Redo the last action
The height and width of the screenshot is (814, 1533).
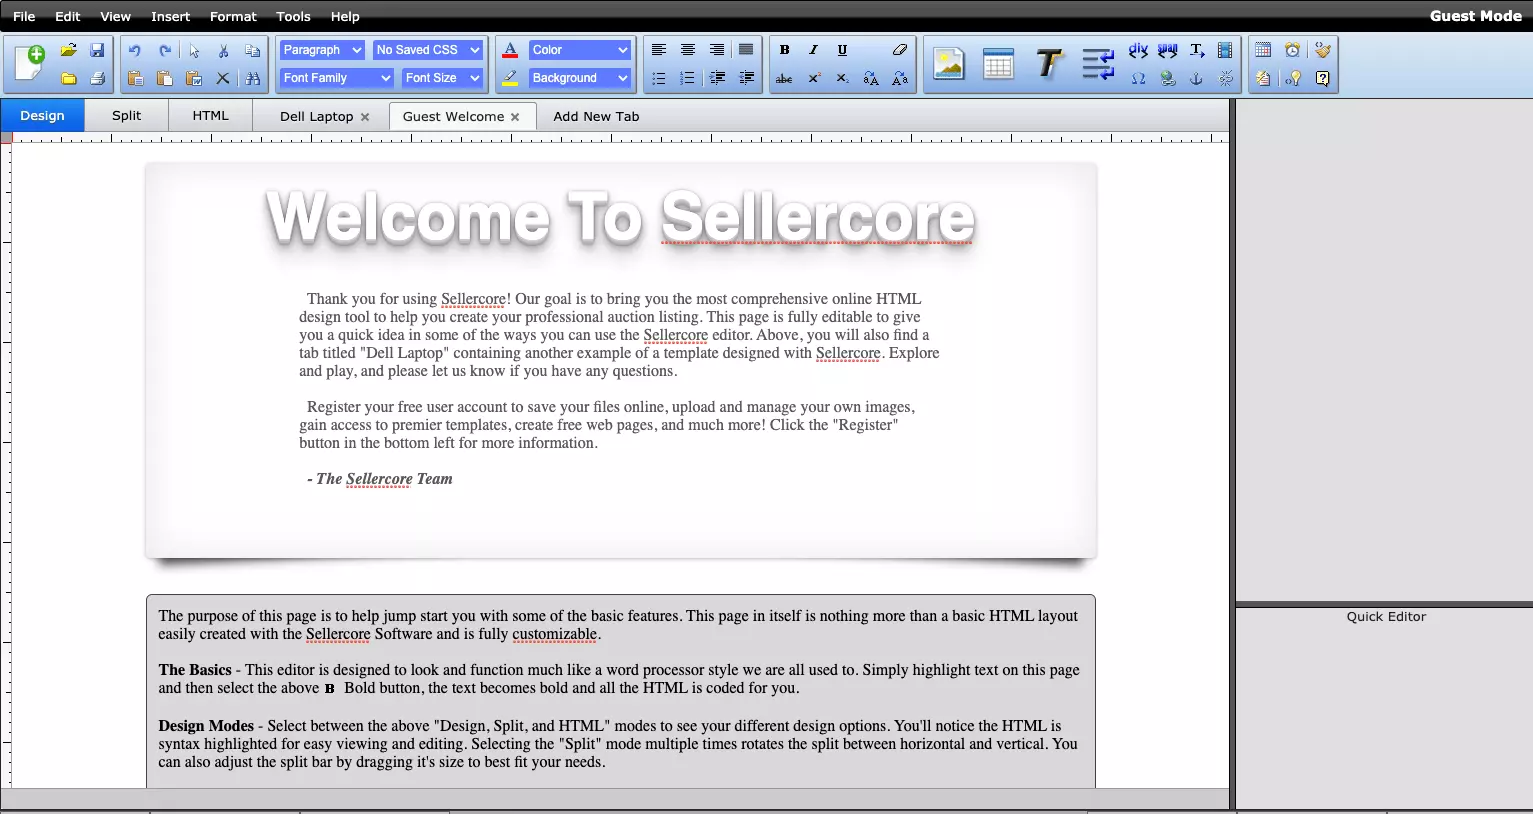165,50
